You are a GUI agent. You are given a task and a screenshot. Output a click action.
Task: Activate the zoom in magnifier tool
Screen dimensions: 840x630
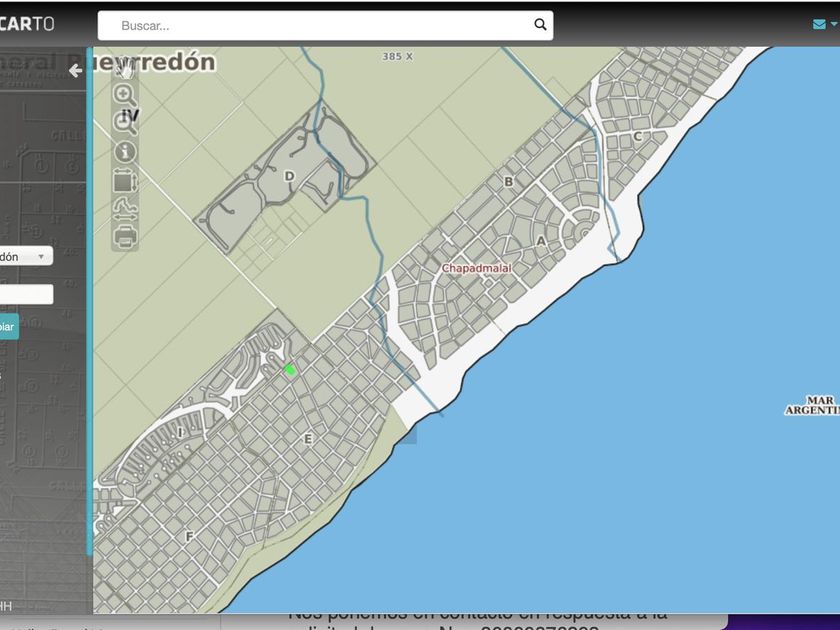[x=125, y=95]
